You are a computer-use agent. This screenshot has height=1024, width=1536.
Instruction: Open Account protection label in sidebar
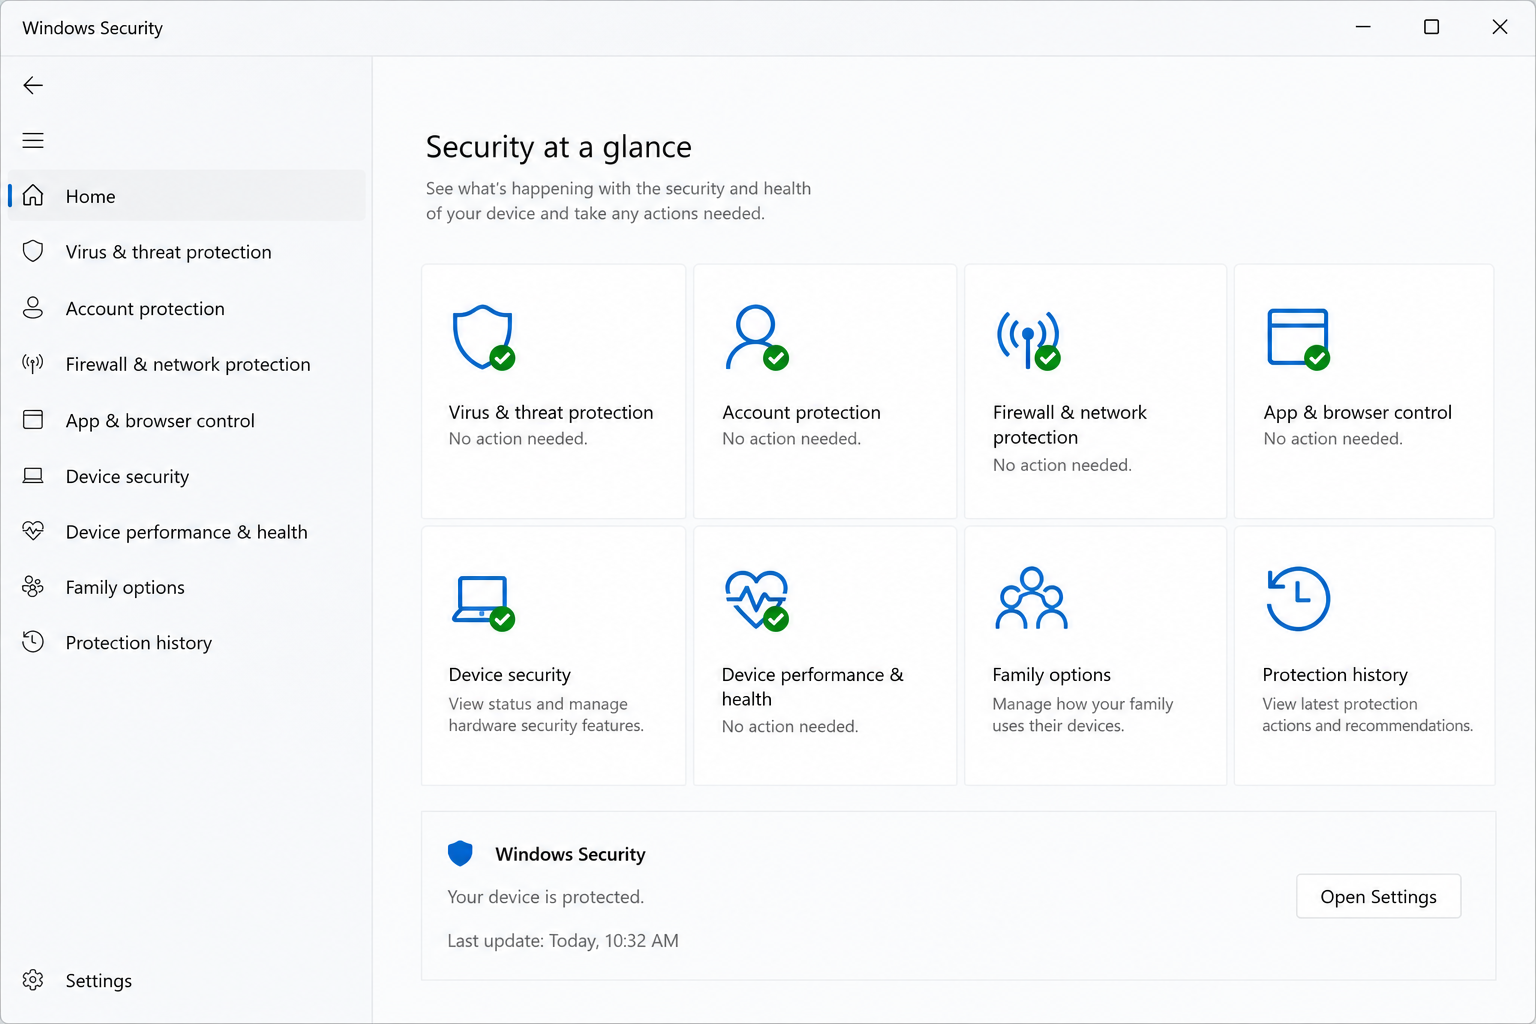coord(145,309)
